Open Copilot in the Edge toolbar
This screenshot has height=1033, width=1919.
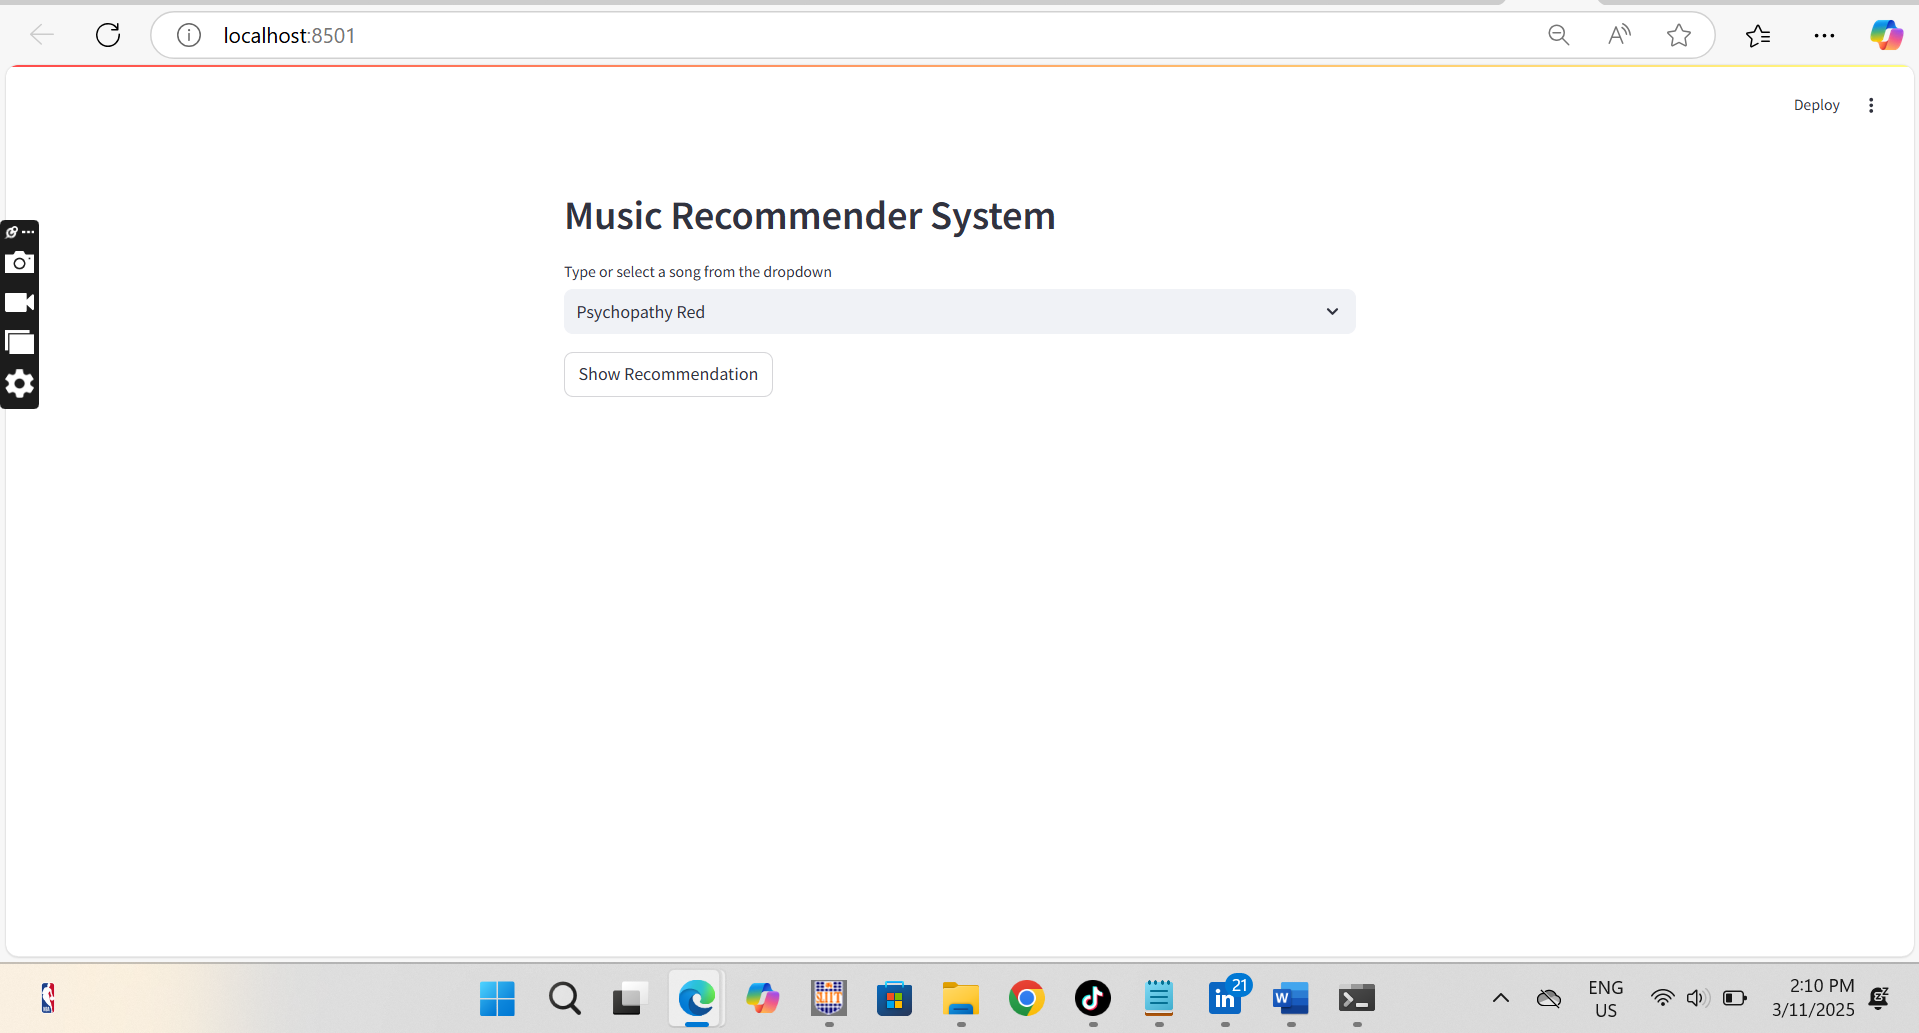coord(1886,35)
